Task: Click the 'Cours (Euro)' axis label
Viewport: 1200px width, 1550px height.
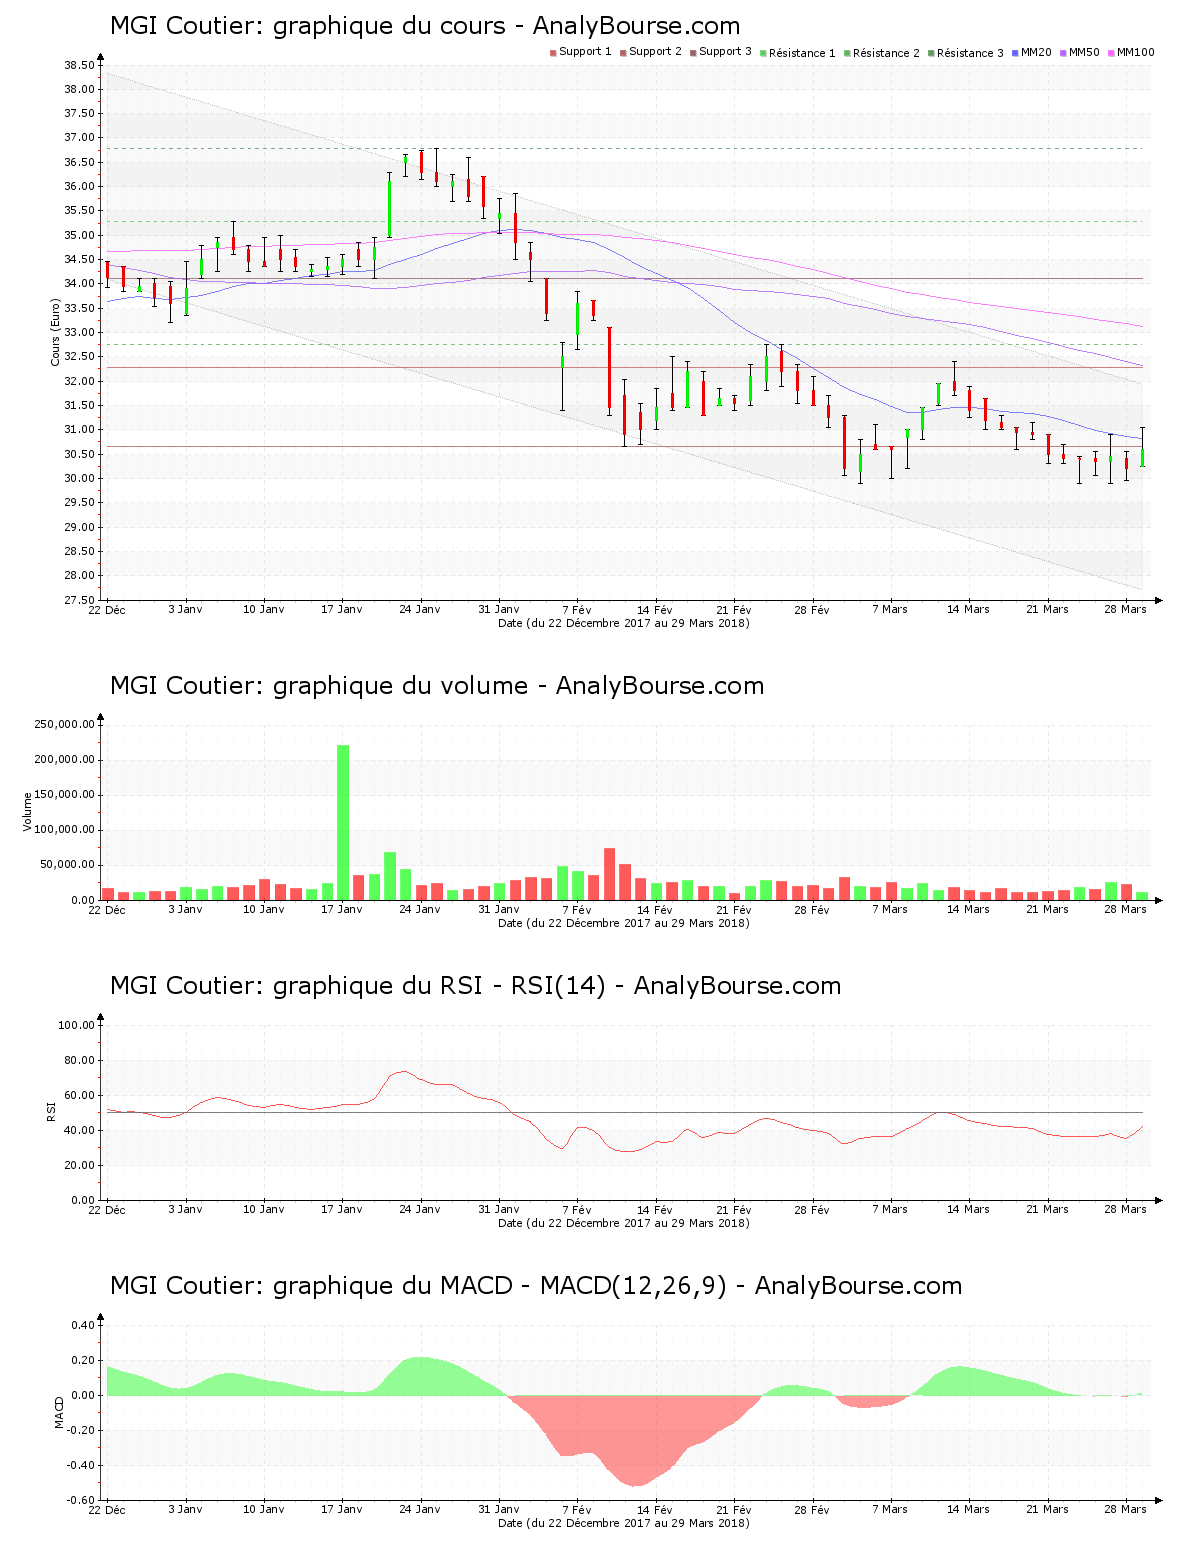Action: [x=56, y=333]
